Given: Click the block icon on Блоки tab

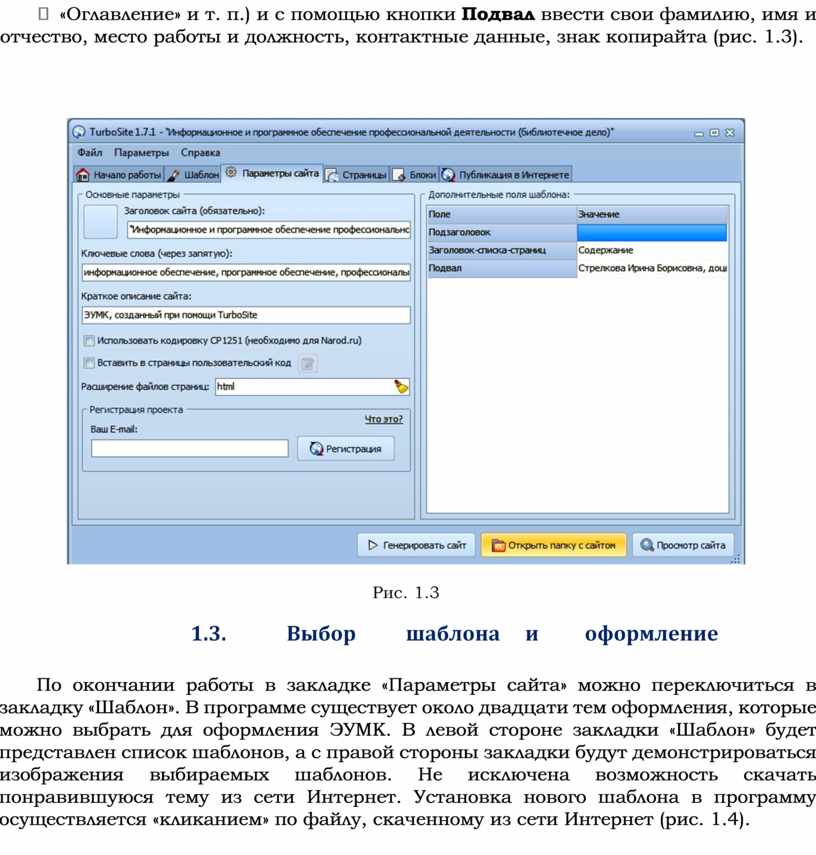Looking at the screenshot, I should (x=399, y=175).
